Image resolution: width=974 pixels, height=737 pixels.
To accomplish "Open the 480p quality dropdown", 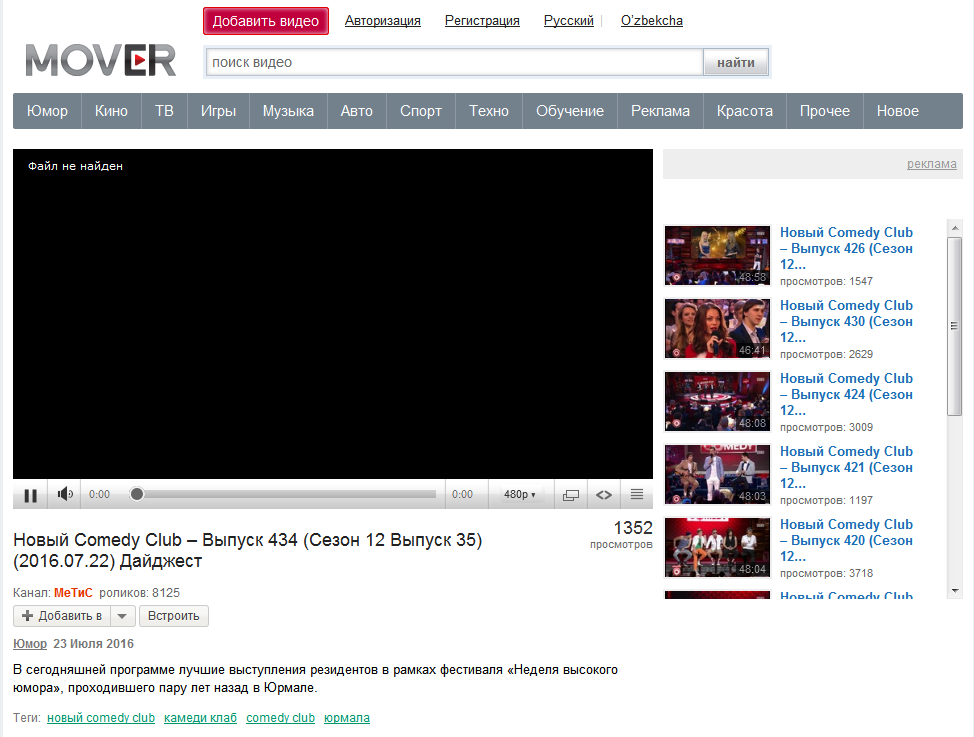I will tap(519, 494).
